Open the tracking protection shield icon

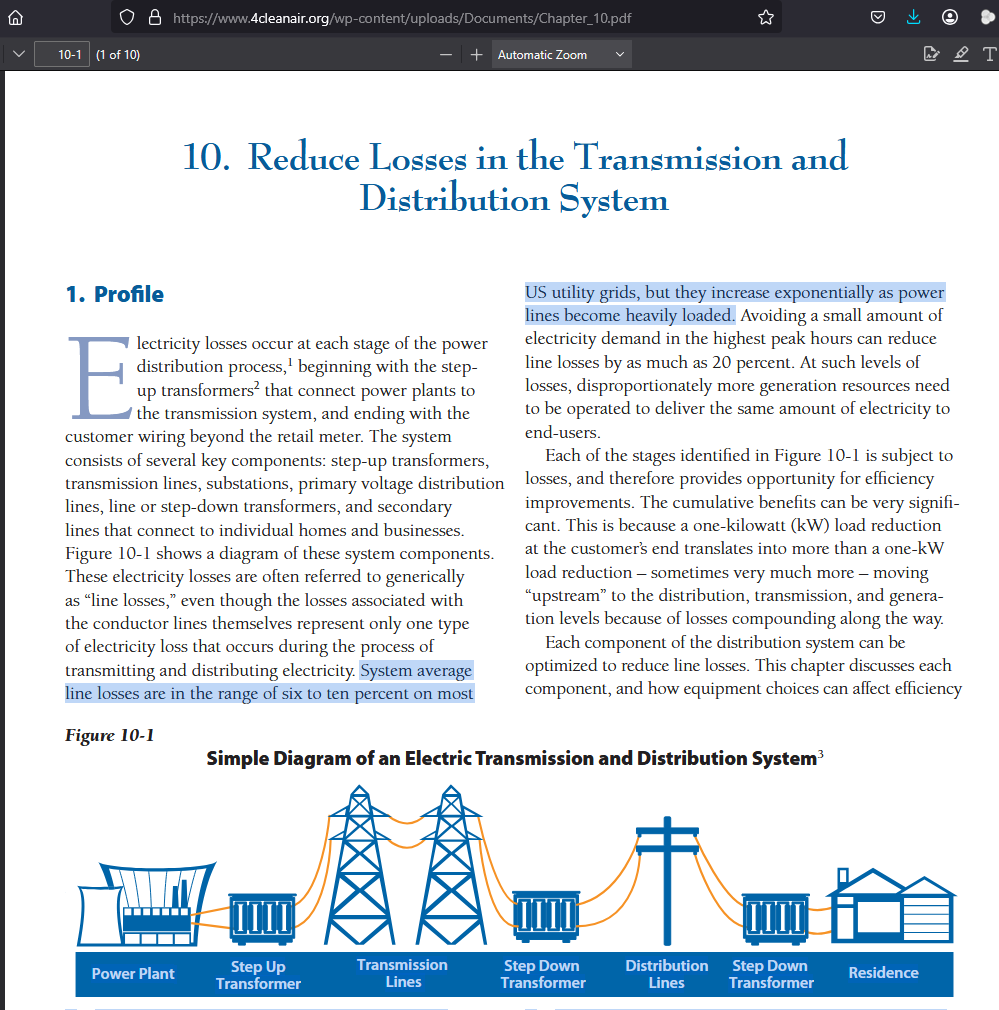pos(127,17)
